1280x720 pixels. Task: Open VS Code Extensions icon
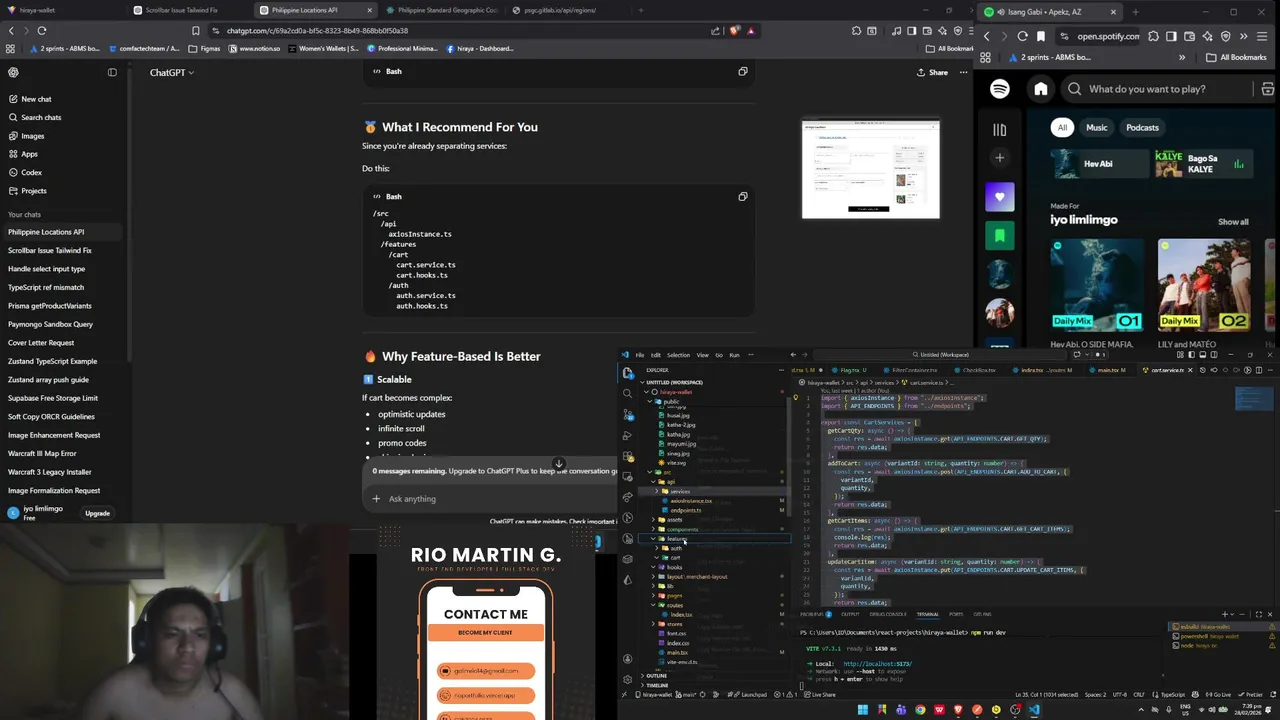tap(628, 455)
